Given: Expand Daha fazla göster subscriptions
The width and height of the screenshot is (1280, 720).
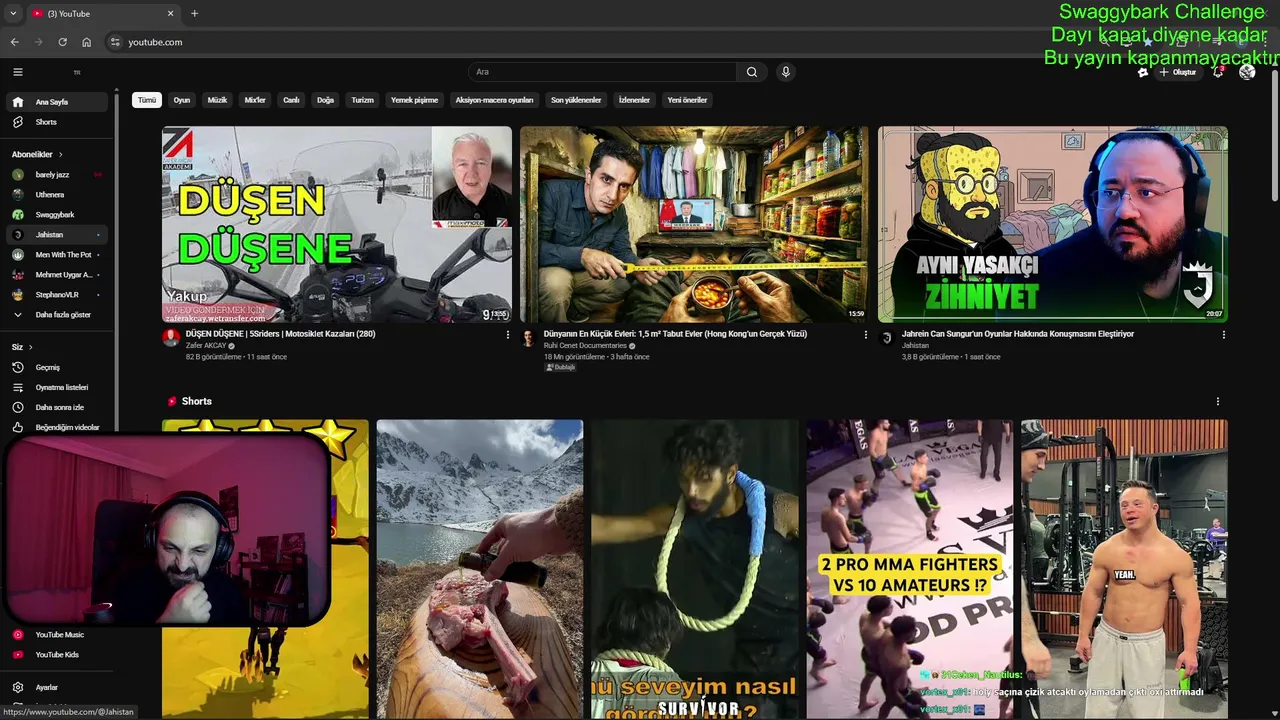Looking at the screenshot, I should 58,315.
